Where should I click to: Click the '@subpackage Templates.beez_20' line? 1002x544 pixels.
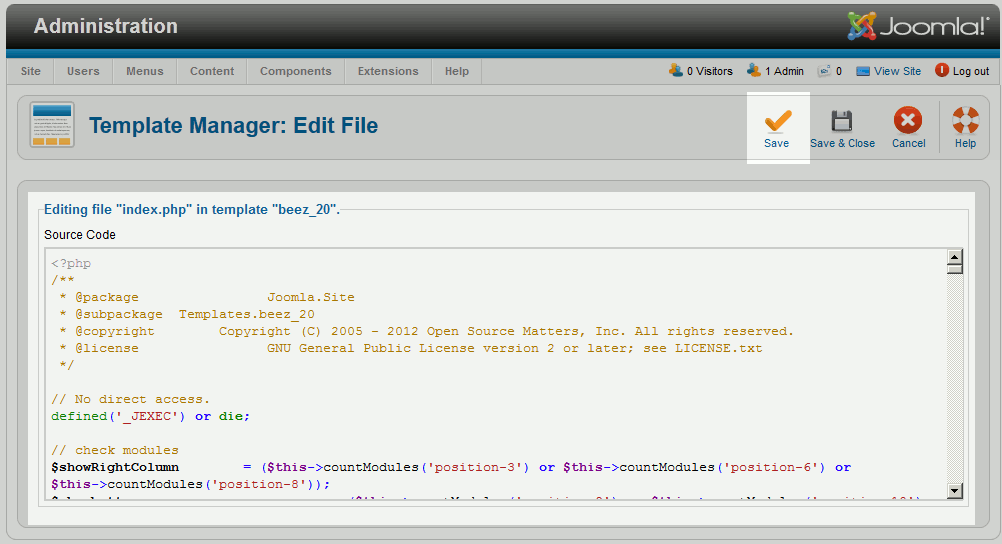(x=187, y=315)
